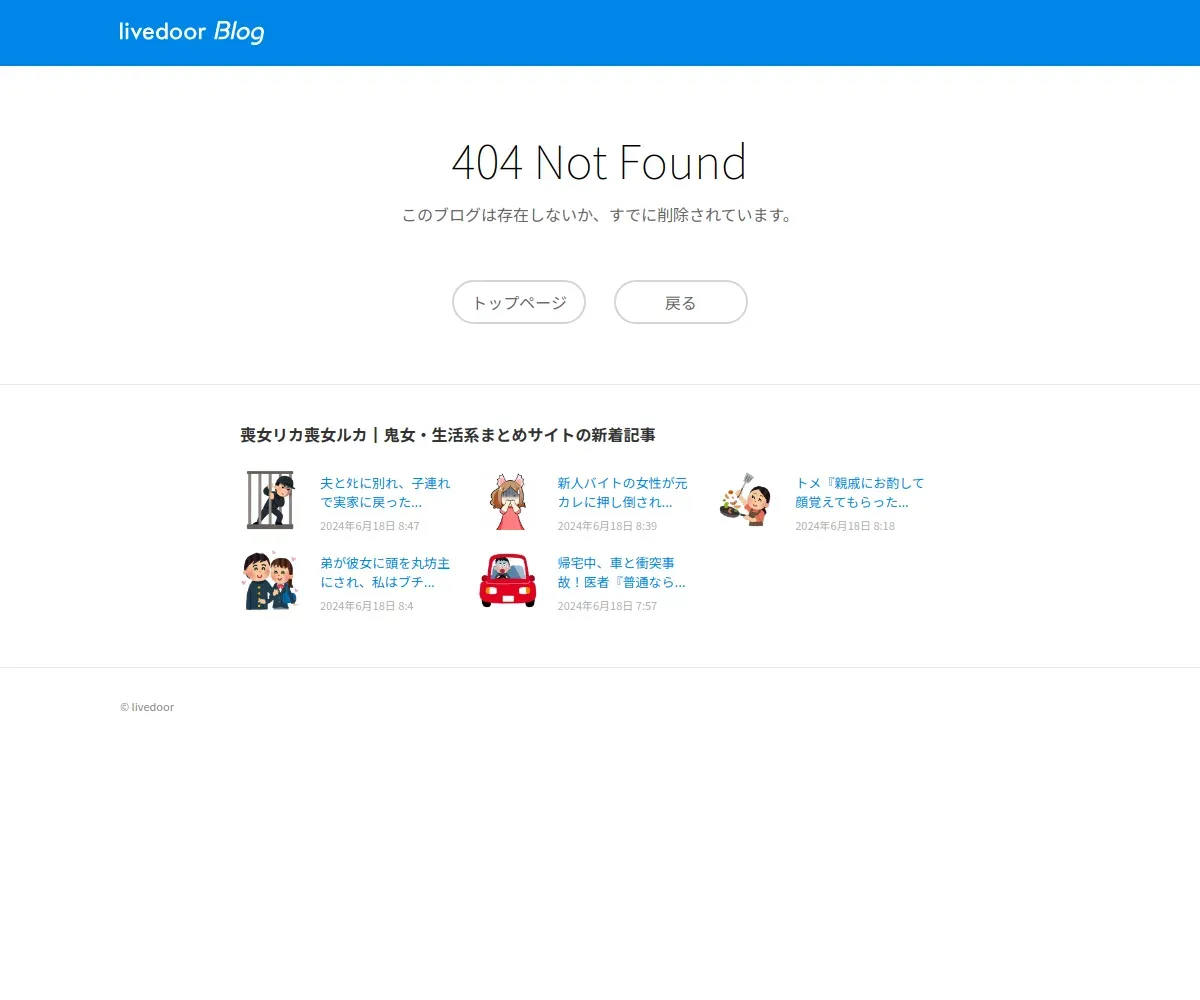1200x1000 pixels.
Task: Click the 喪女リカ喪女ルカ new articles heading
Action: [448, 435]
